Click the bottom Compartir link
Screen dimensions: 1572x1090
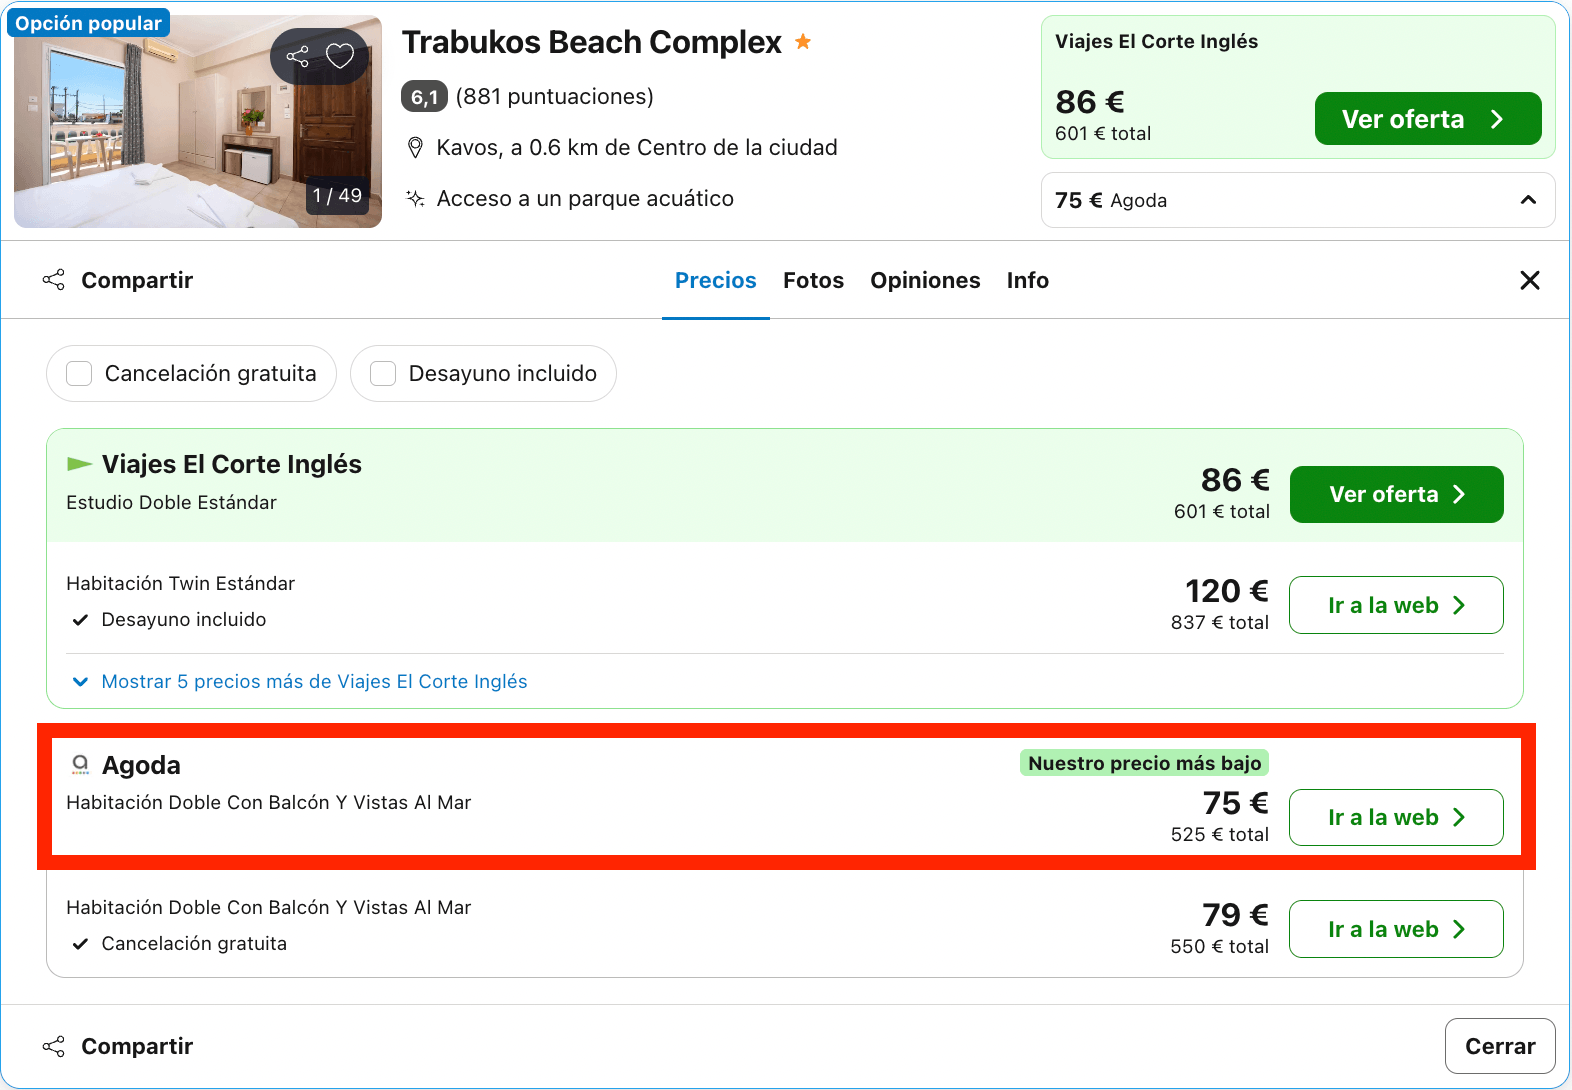coord(137,1046)
